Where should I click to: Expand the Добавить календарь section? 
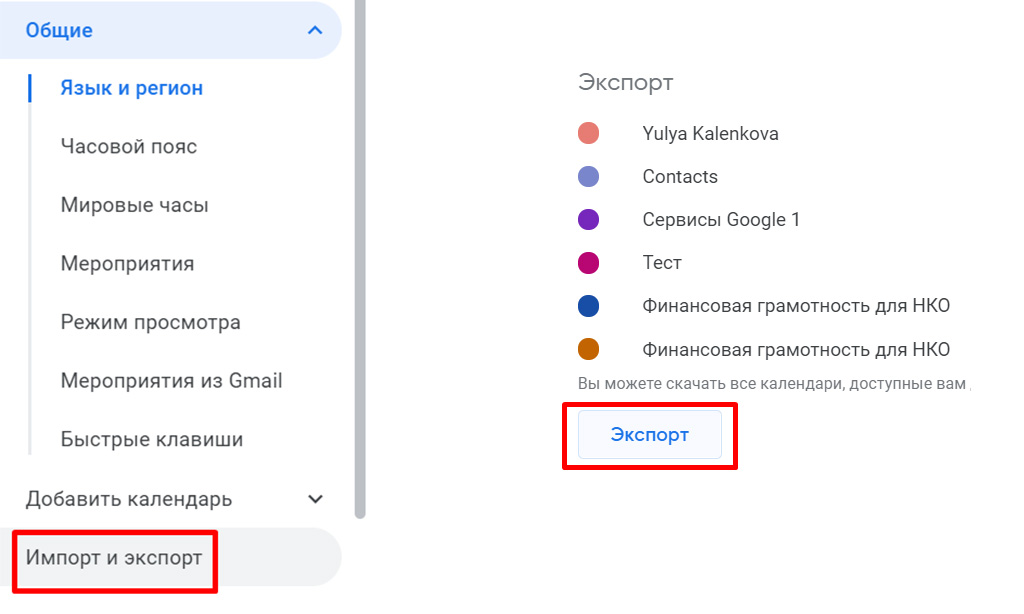point(314,498)
